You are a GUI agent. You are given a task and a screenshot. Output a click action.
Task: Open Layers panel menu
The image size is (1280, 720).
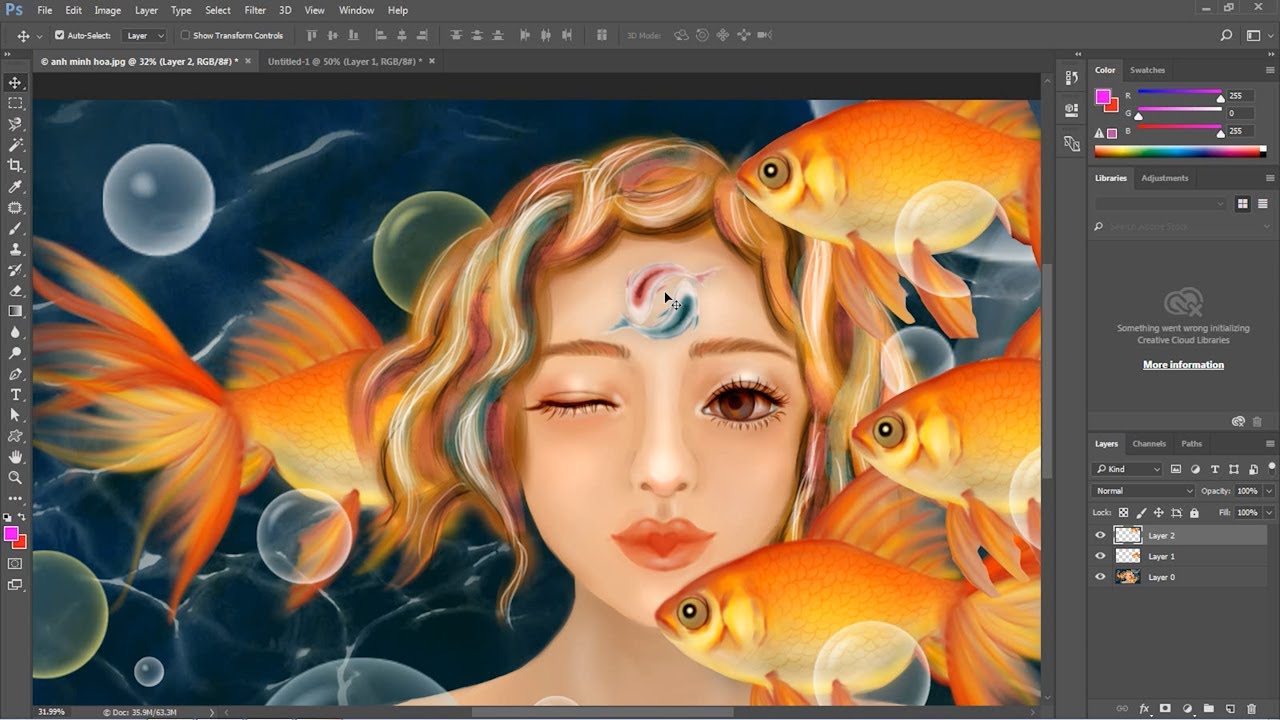click(x=1270, y=443)
